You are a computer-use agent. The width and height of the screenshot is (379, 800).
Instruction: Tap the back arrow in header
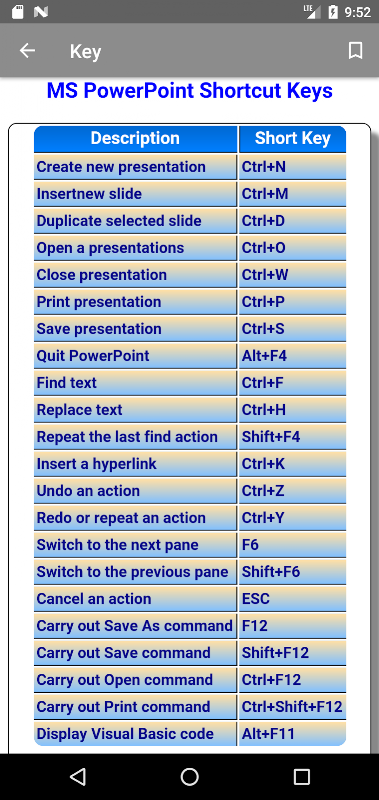[x=27, y=51]
